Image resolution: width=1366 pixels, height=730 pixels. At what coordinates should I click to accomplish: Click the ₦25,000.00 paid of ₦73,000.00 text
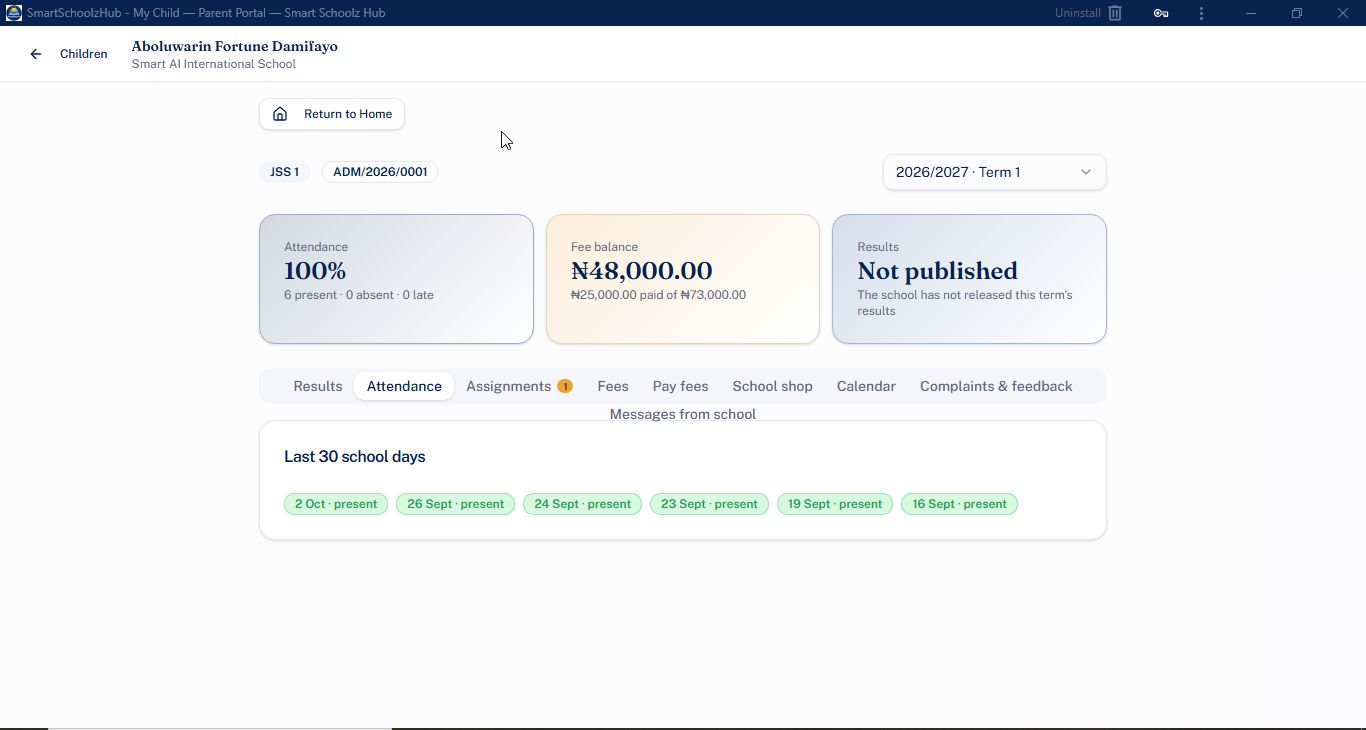(x=658, y=295)
